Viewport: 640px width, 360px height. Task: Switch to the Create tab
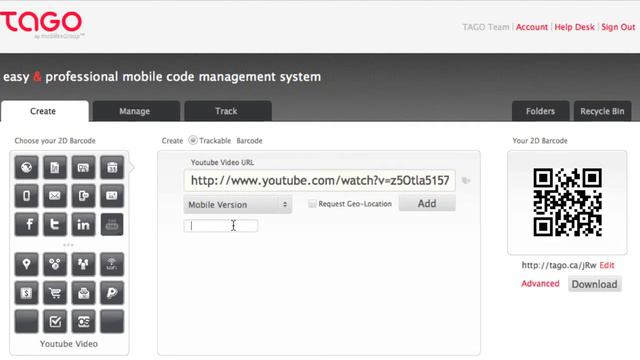pos(44,111)
